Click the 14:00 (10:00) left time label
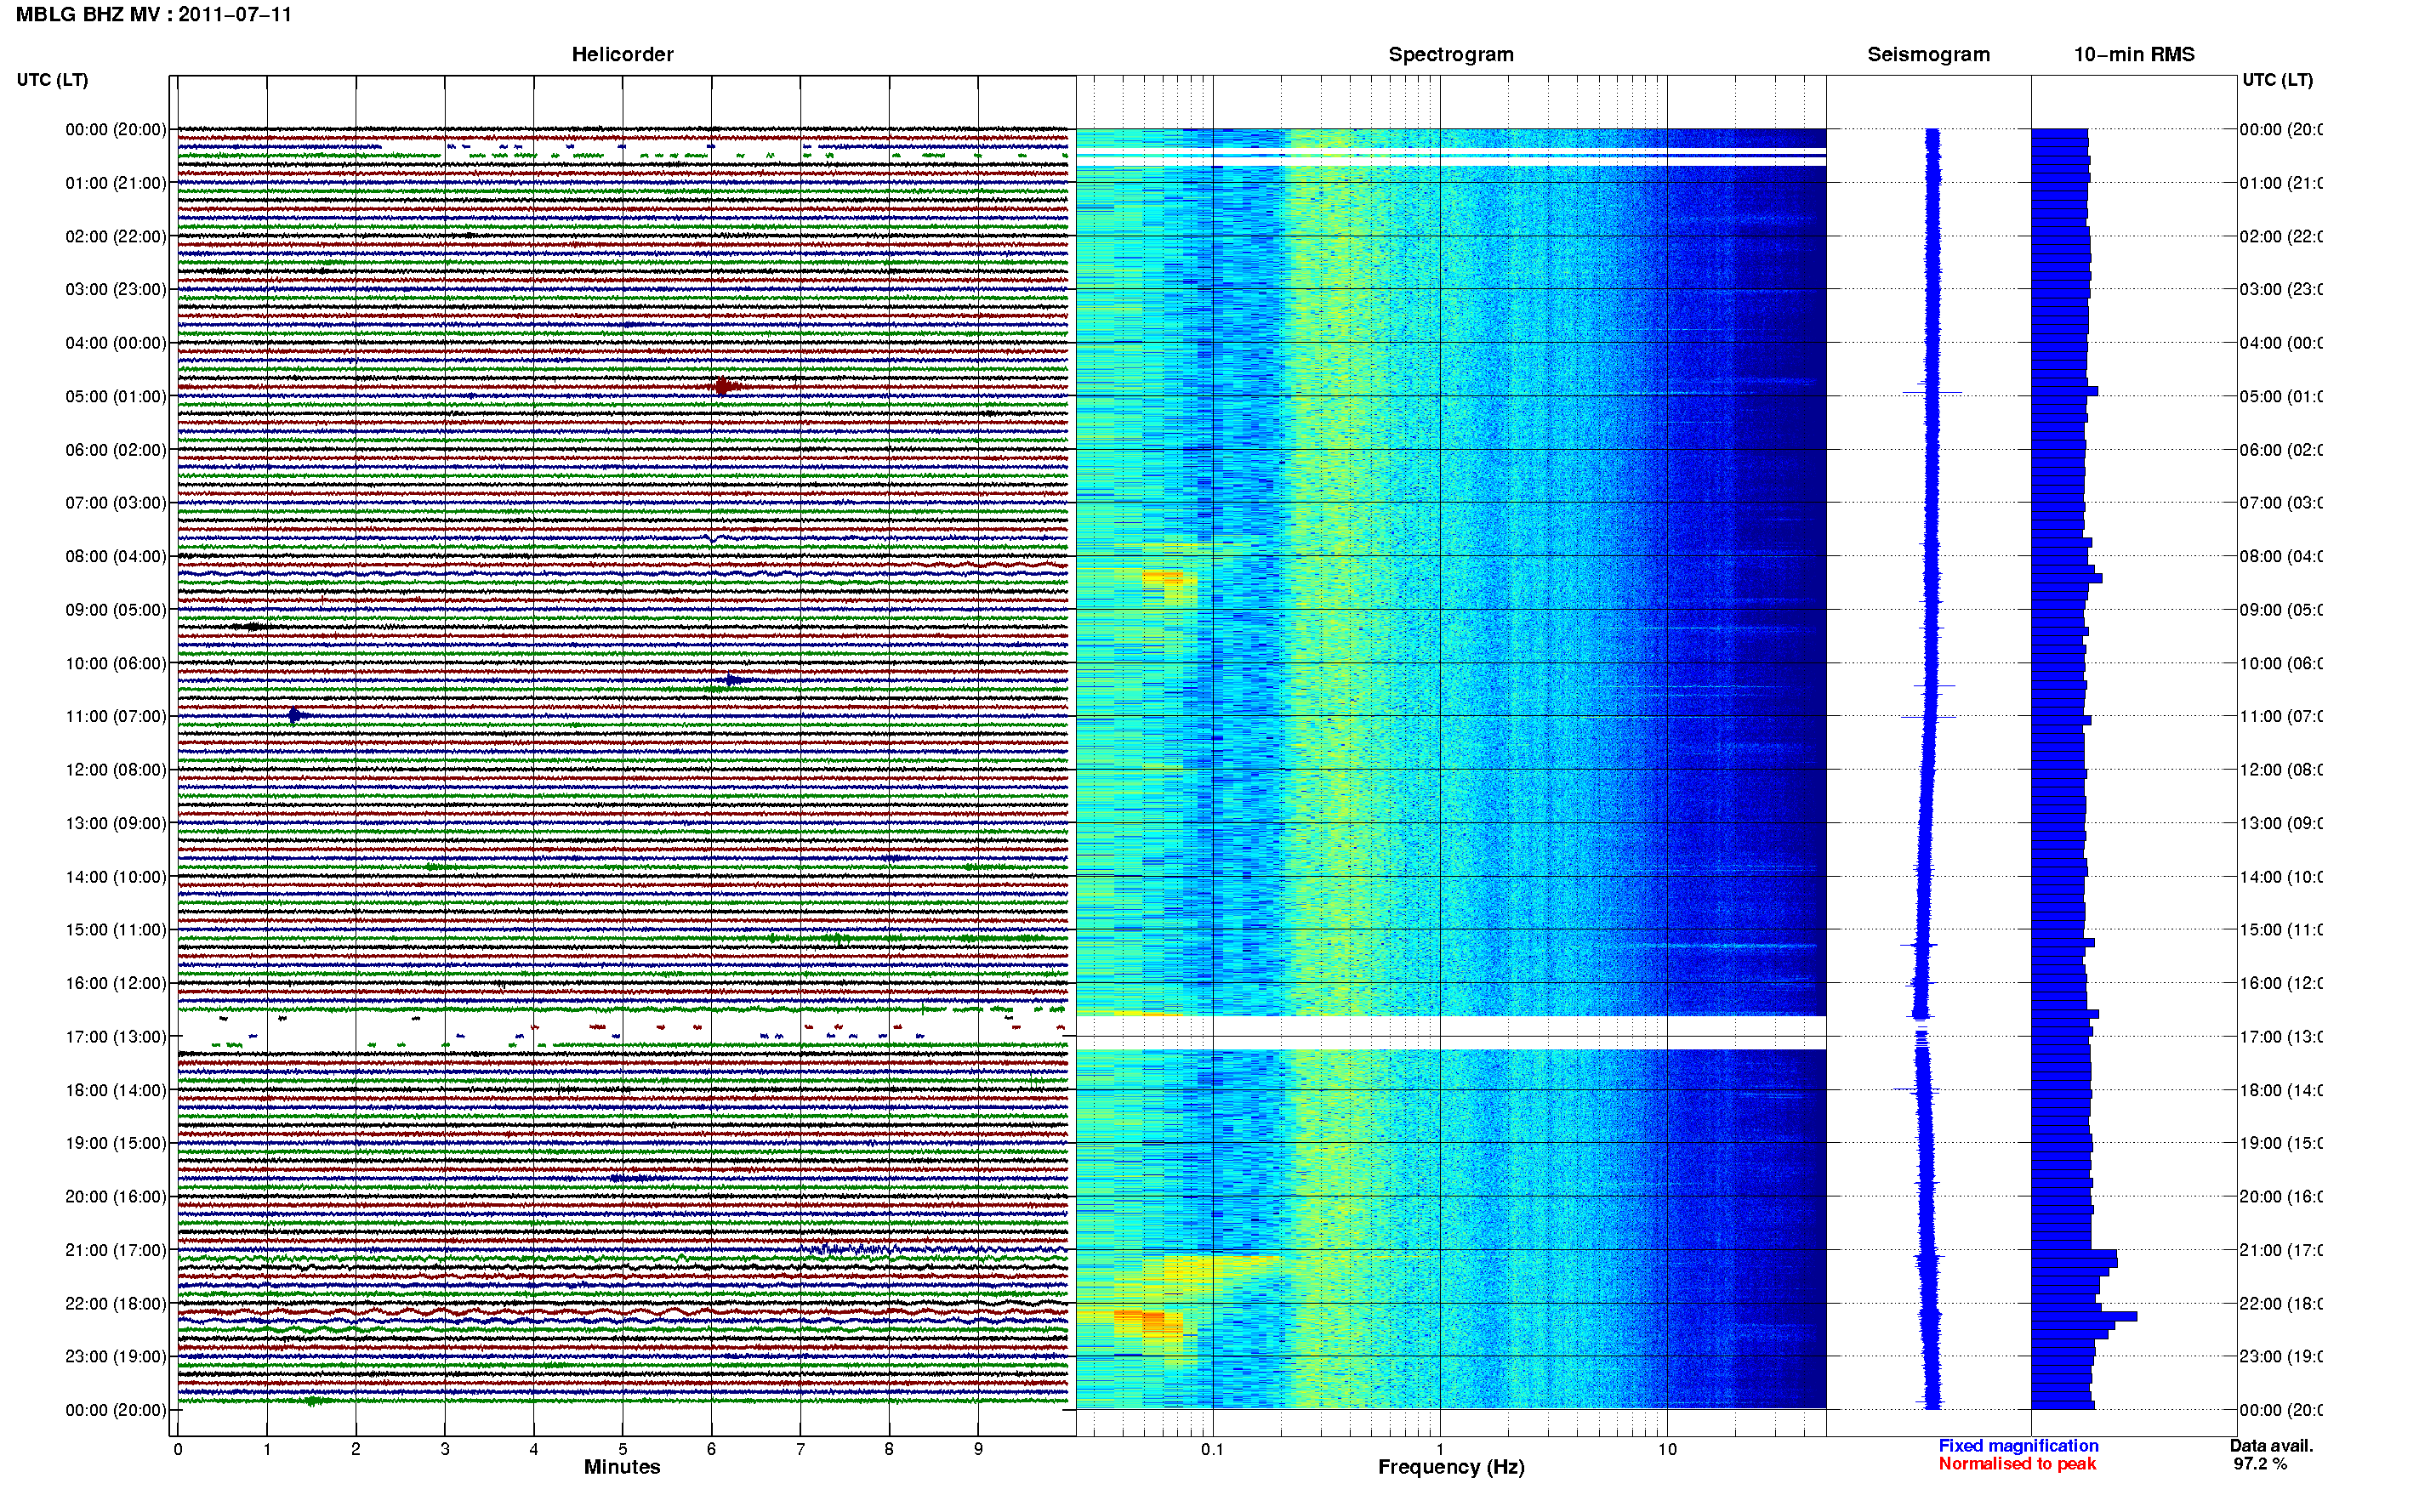This screenshot has width=2419, height=1512. coord(116,877)
